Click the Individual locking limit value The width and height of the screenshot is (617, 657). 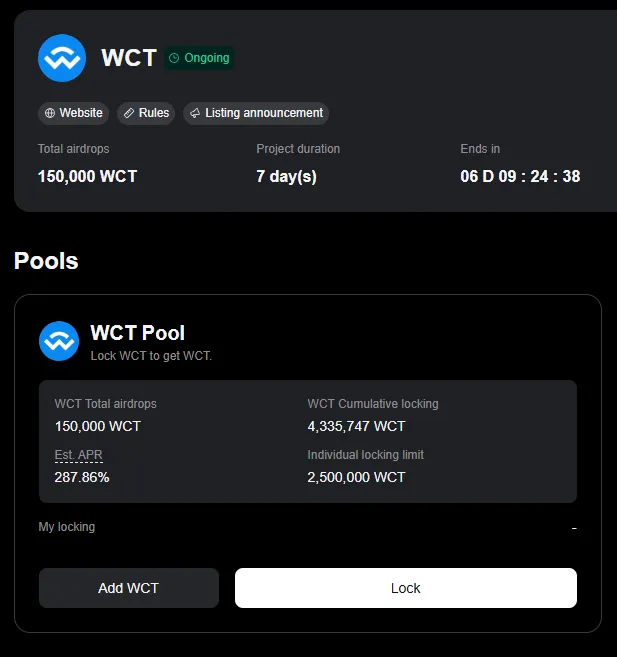(356, 477)
